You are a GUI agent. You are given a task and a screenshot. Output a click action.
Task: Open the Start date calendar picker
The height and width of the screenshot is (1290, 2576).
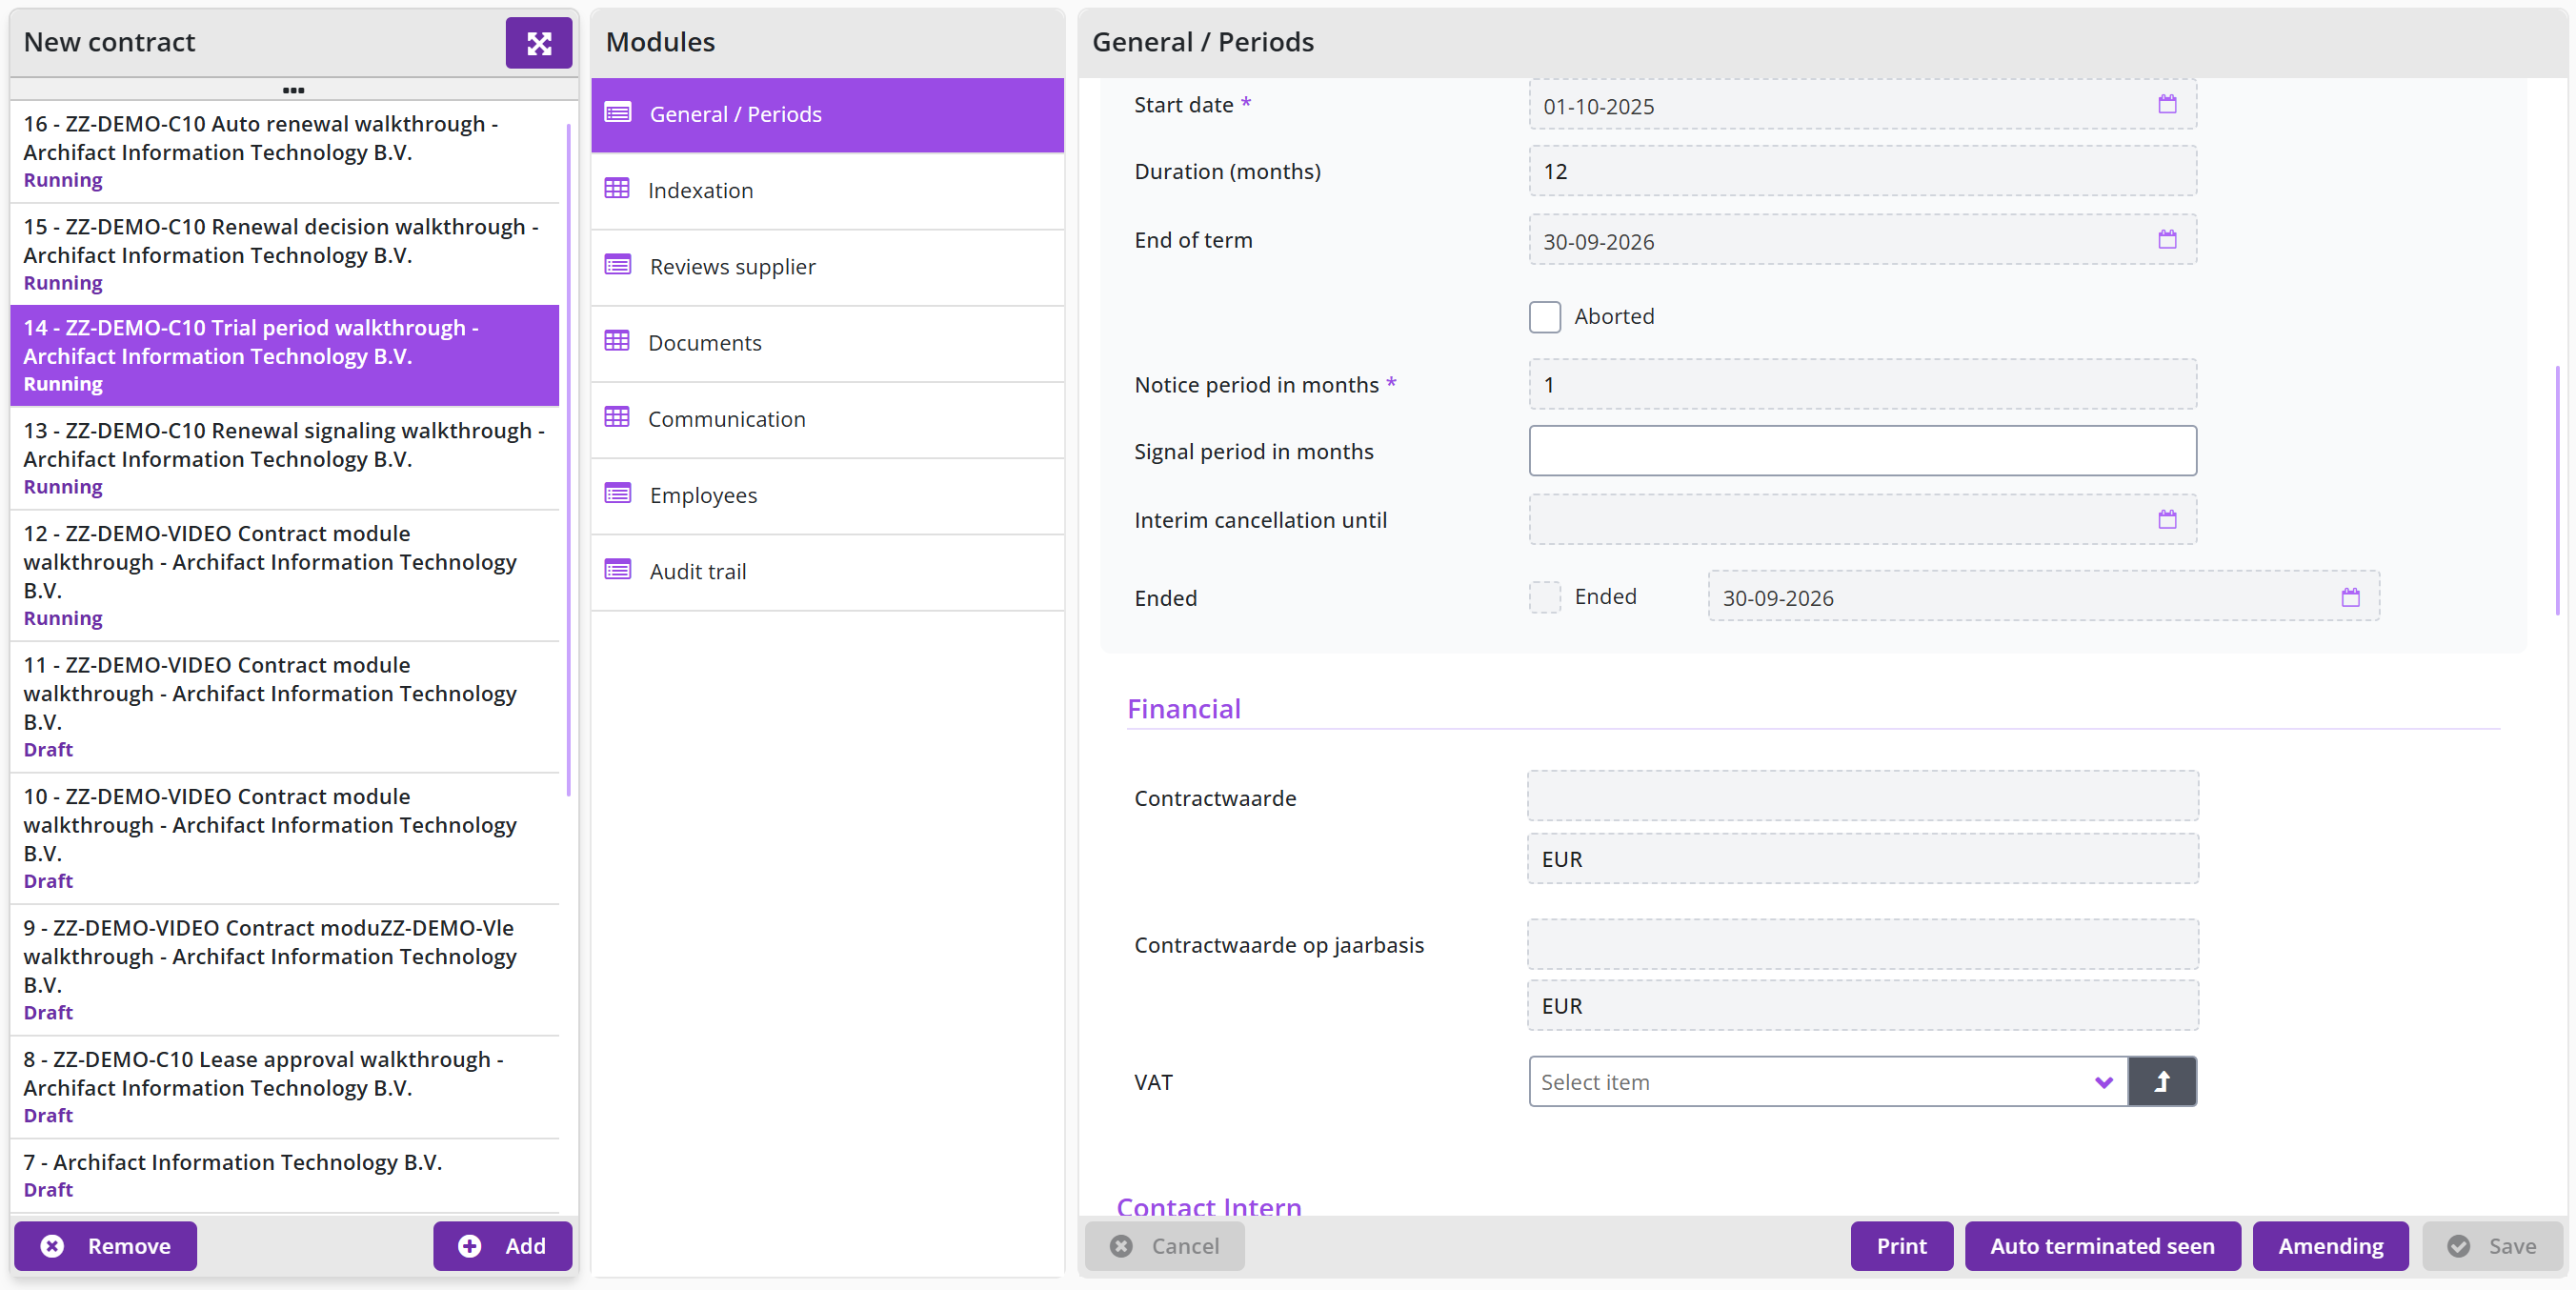tap(2166, 105)
